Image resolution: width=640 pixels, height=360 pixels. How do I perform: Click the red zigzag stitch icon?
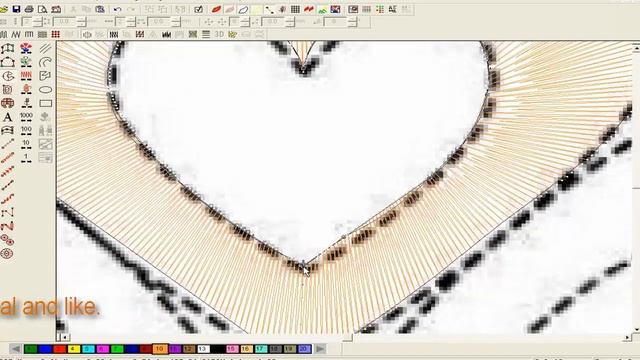point(309,9)
